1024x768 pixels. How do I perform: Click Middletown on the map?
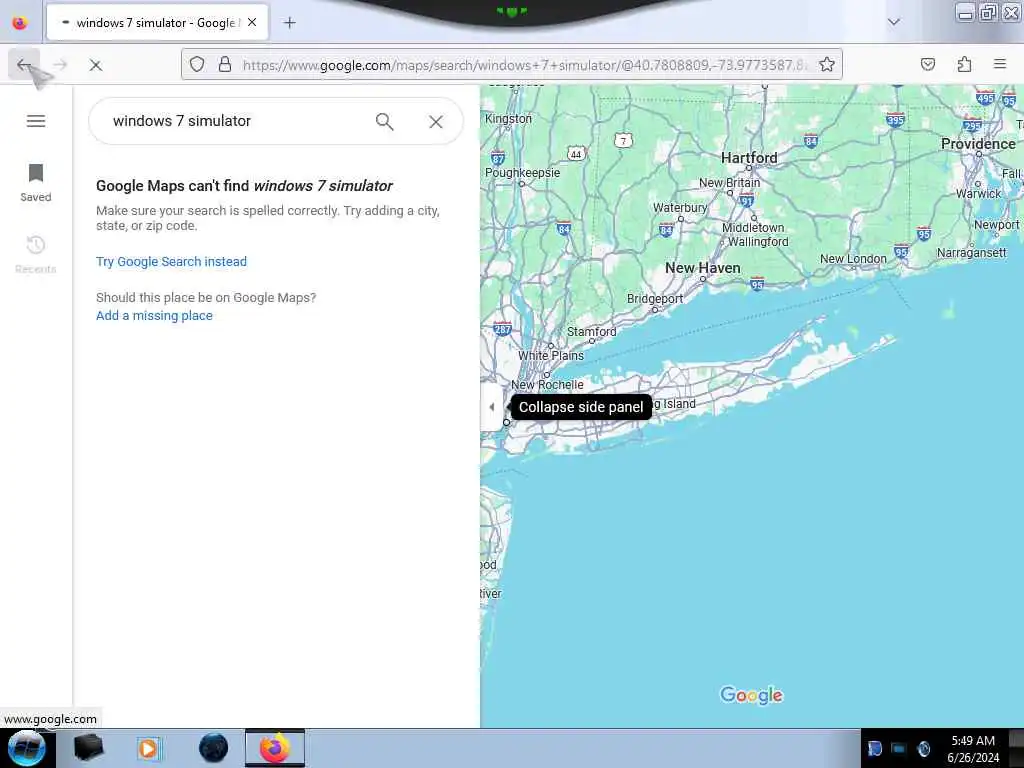pyautogui.click(x=753, y=227)
